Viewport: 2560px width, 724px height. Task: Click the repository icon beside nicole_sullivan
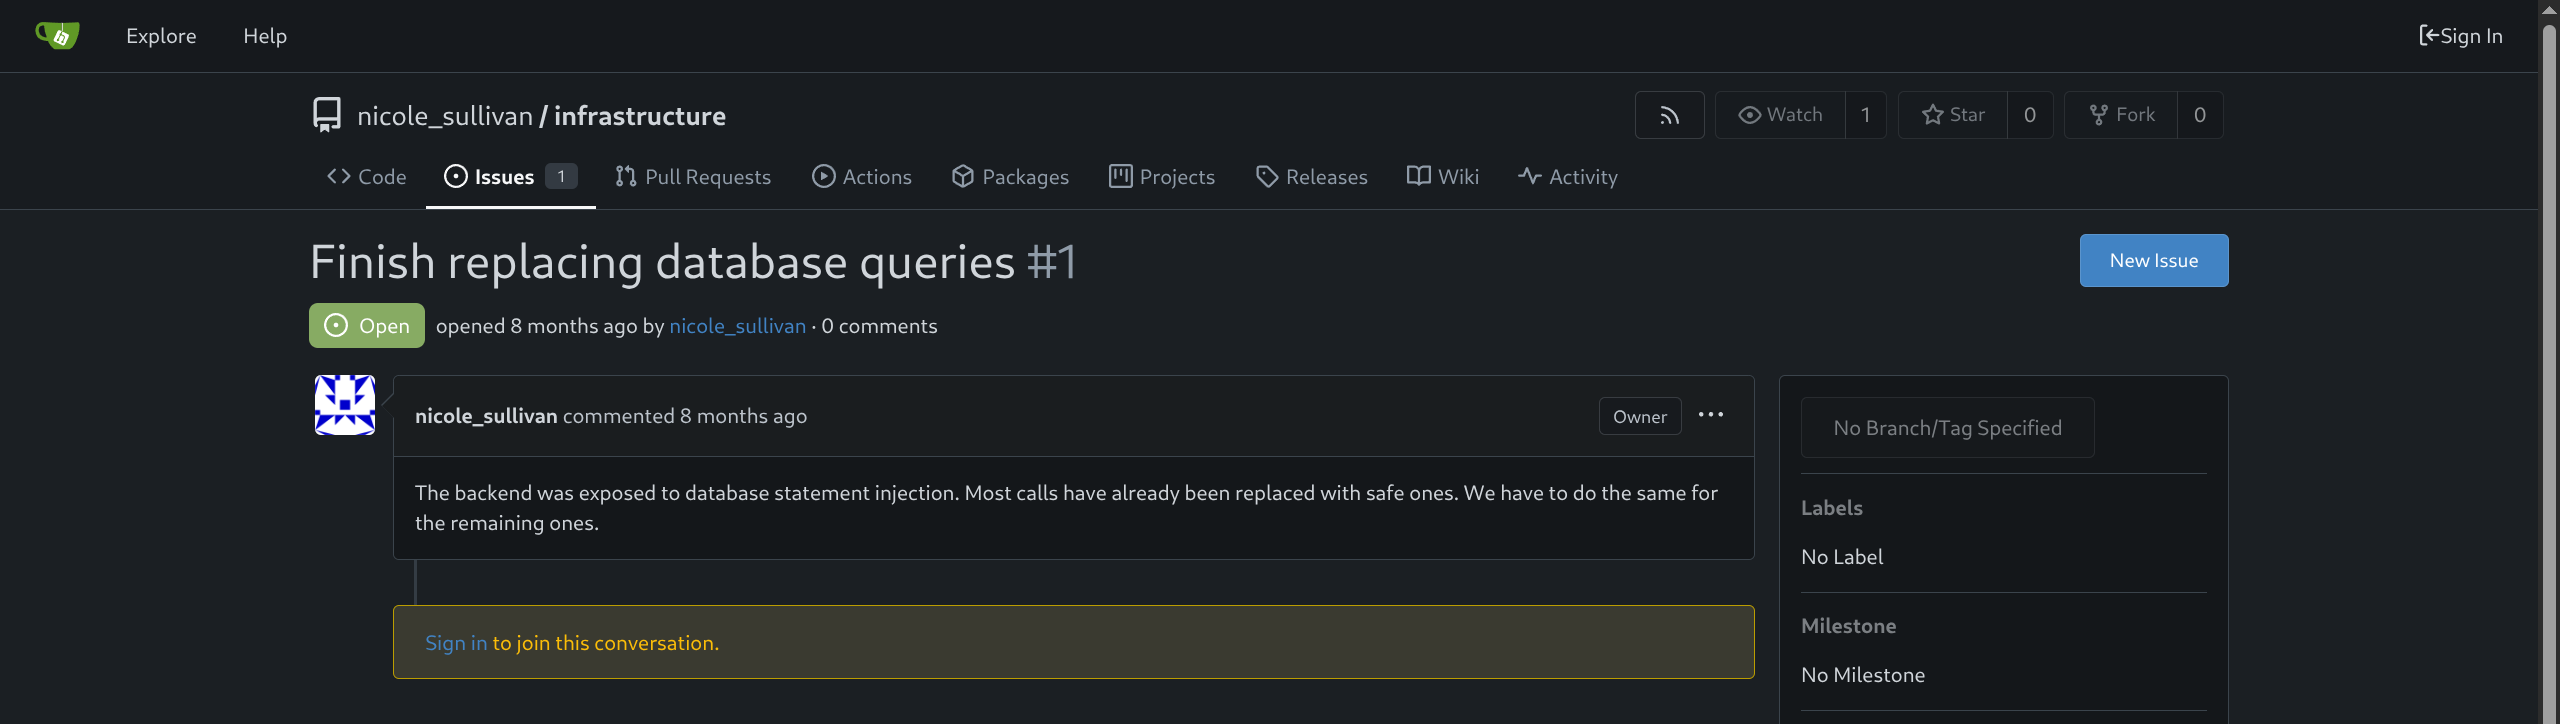click(x=327, y=115)
